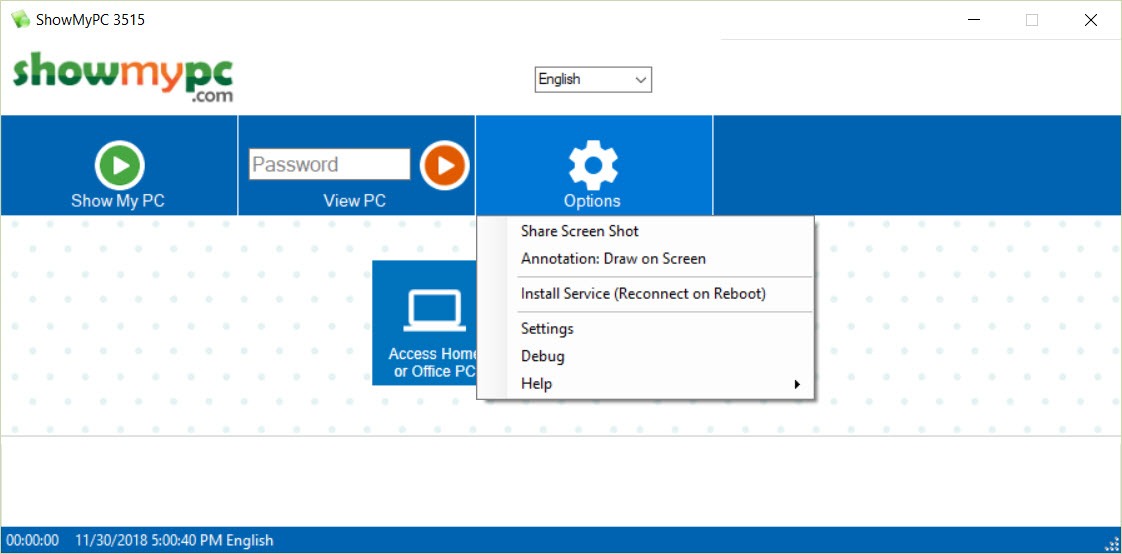Select Share Screen Shot from the menu
This screenshot has height=554, width=1122.
(x=579, y=231)
